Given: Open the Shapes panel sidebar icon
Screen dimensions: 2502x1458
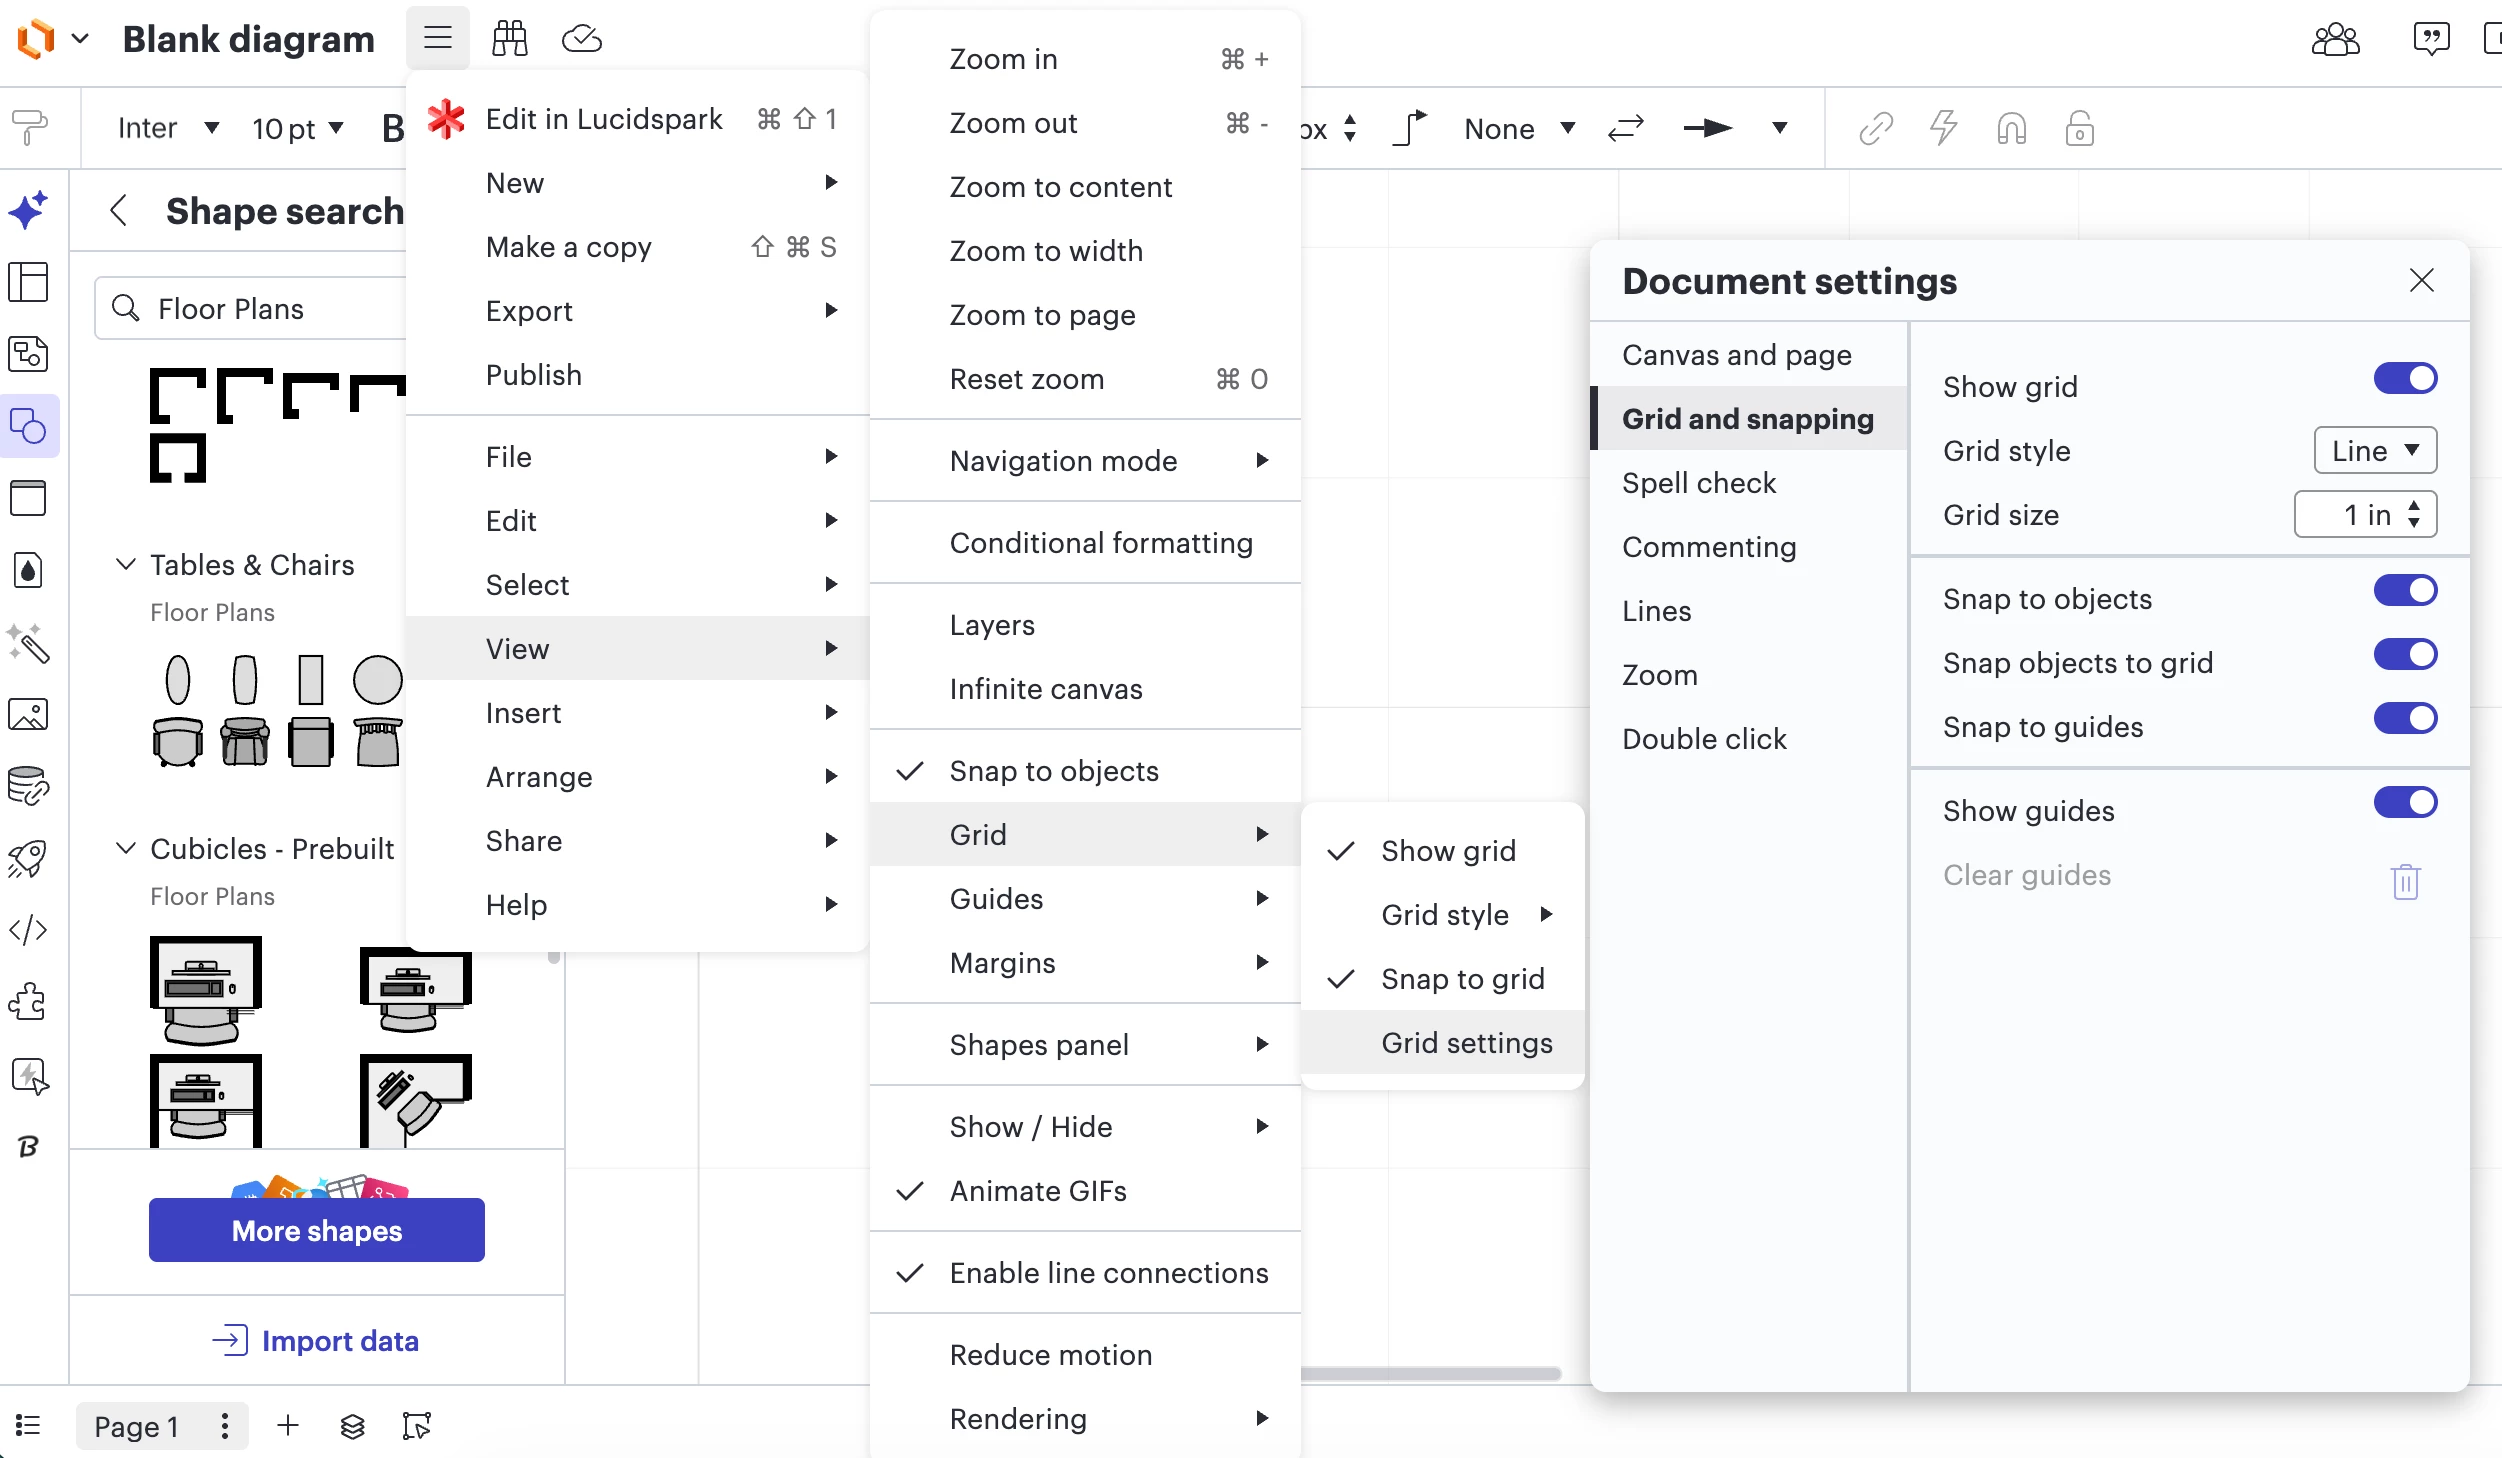Looking at the screenshot, I should click(x=28, y=426).
